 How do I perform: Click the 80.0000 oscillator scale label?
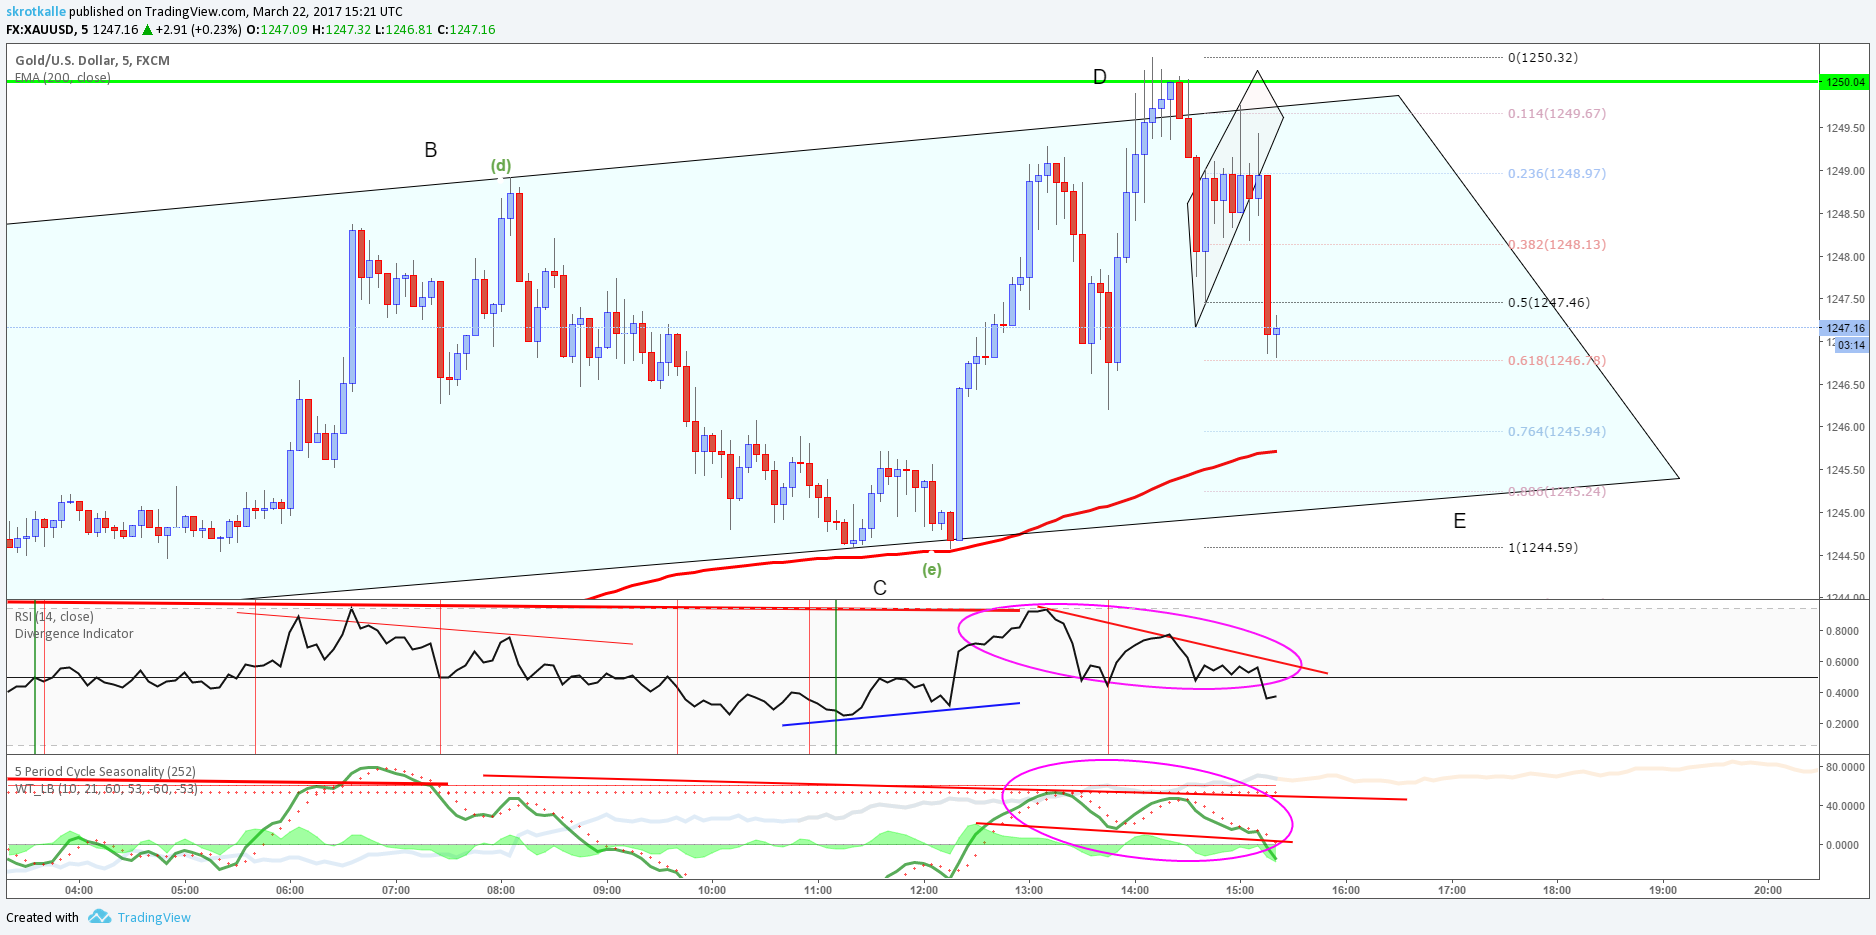click(1845, 767)
